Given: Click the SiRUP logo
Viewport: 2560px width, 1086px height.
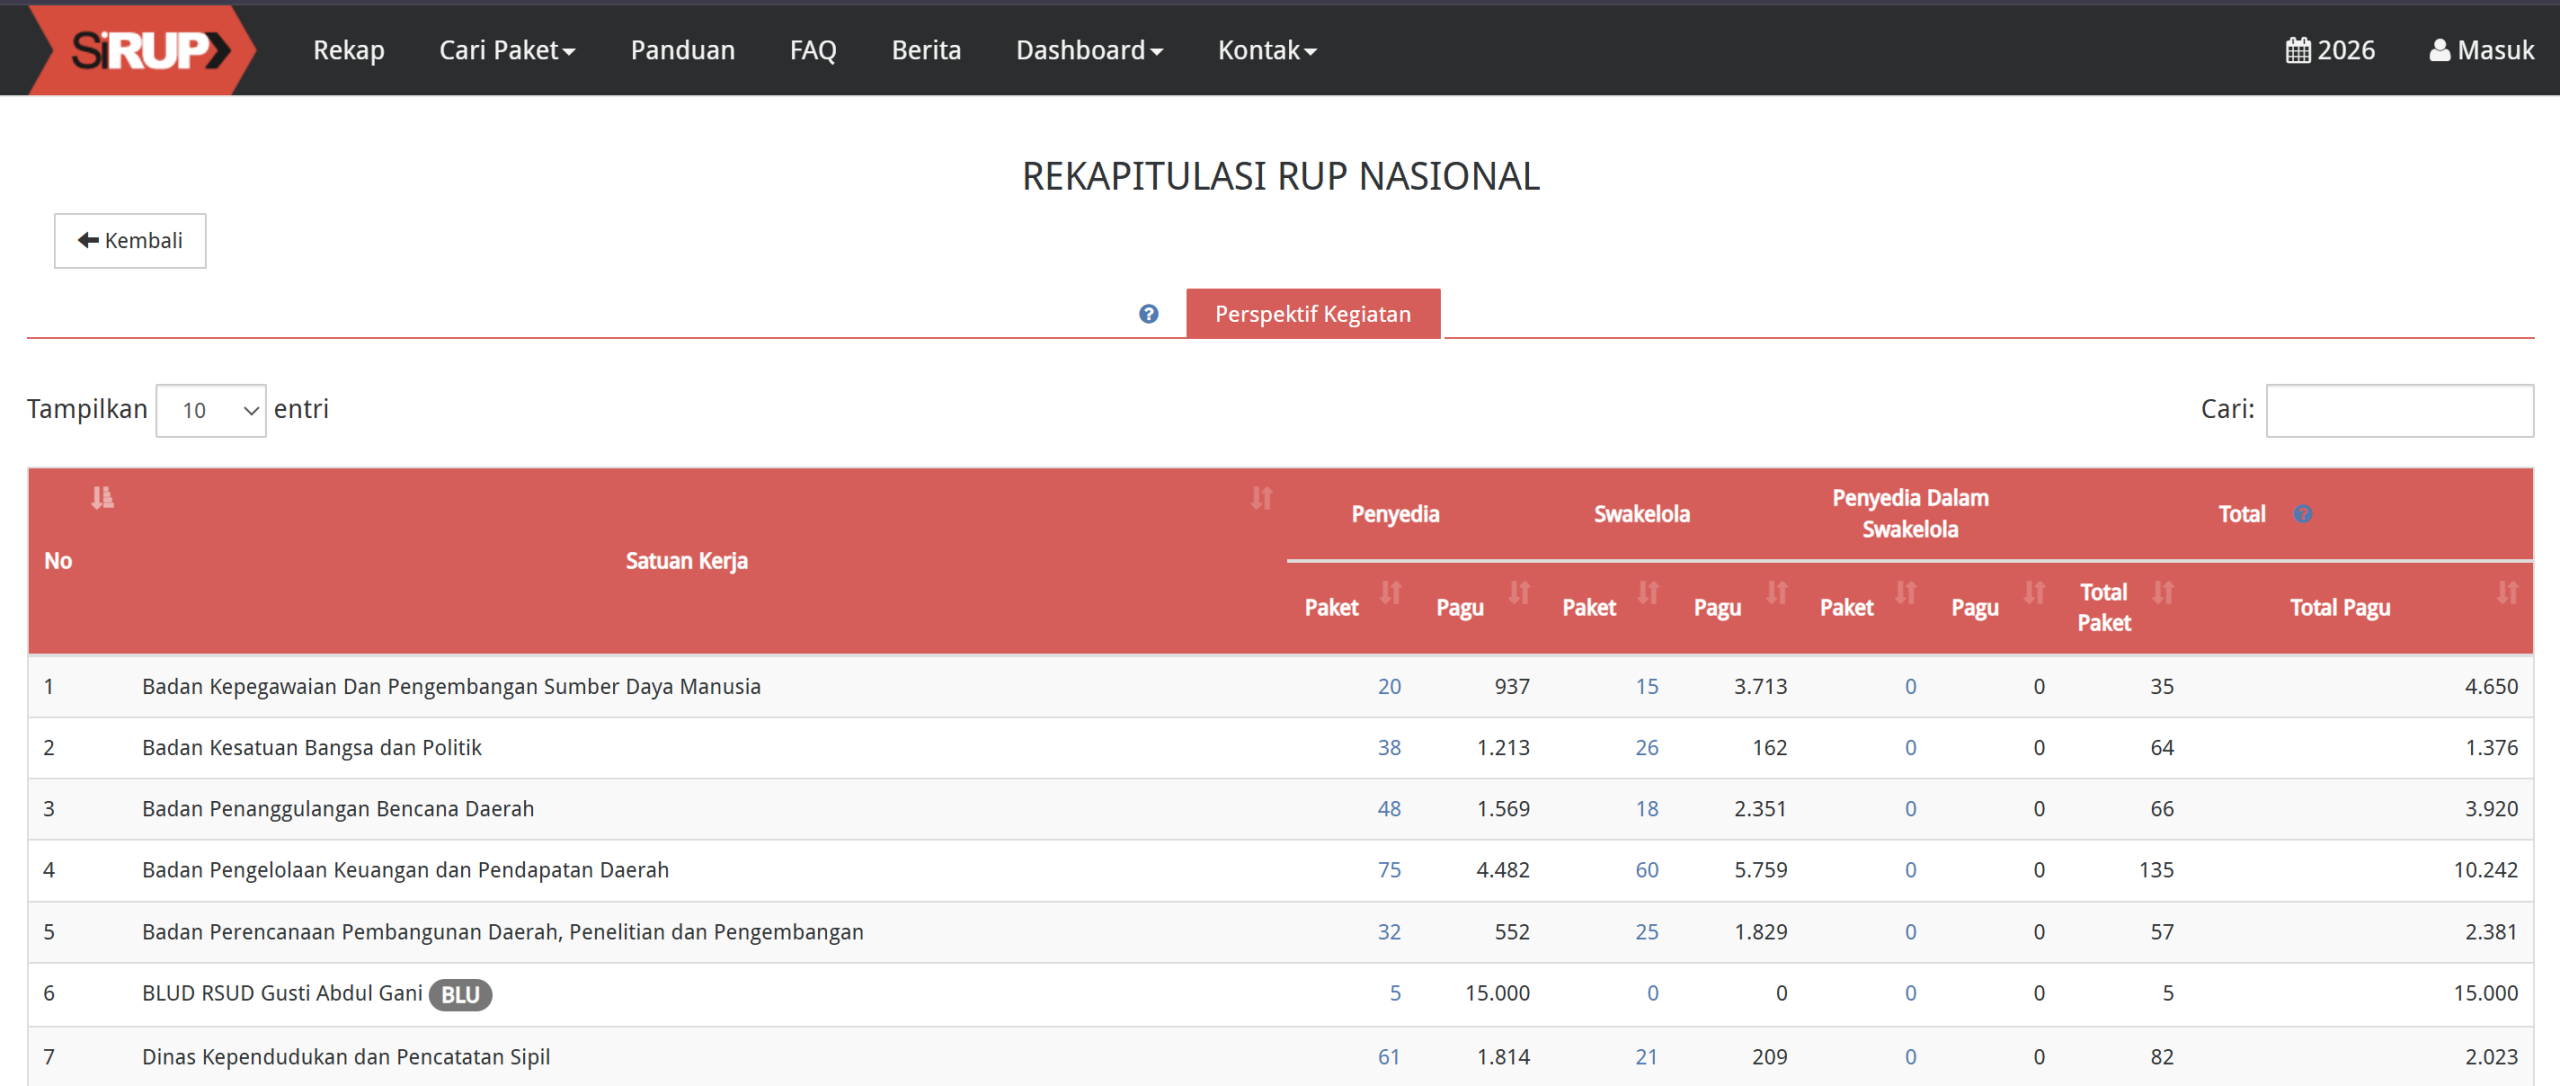Looking at the screenshot, I should [x=148, y=50].
